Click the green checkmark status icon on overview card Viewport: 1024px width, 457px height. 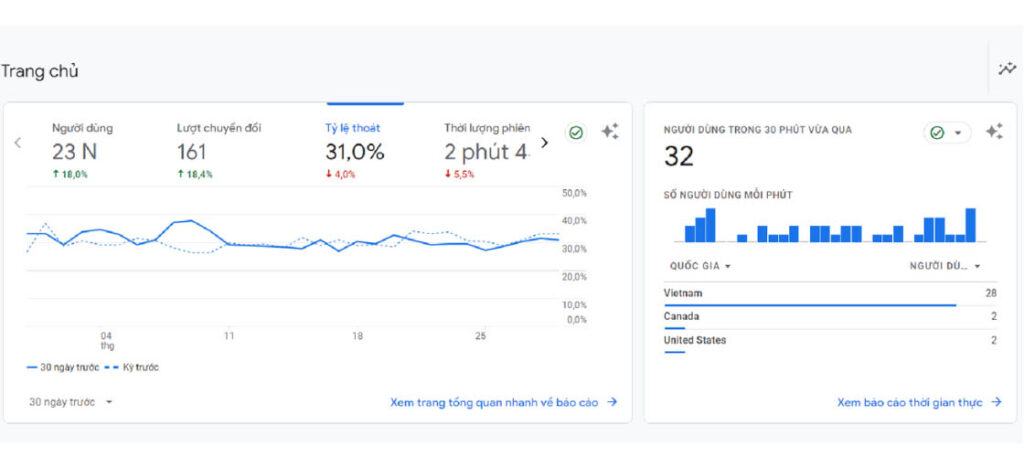(x=576, y=132)
